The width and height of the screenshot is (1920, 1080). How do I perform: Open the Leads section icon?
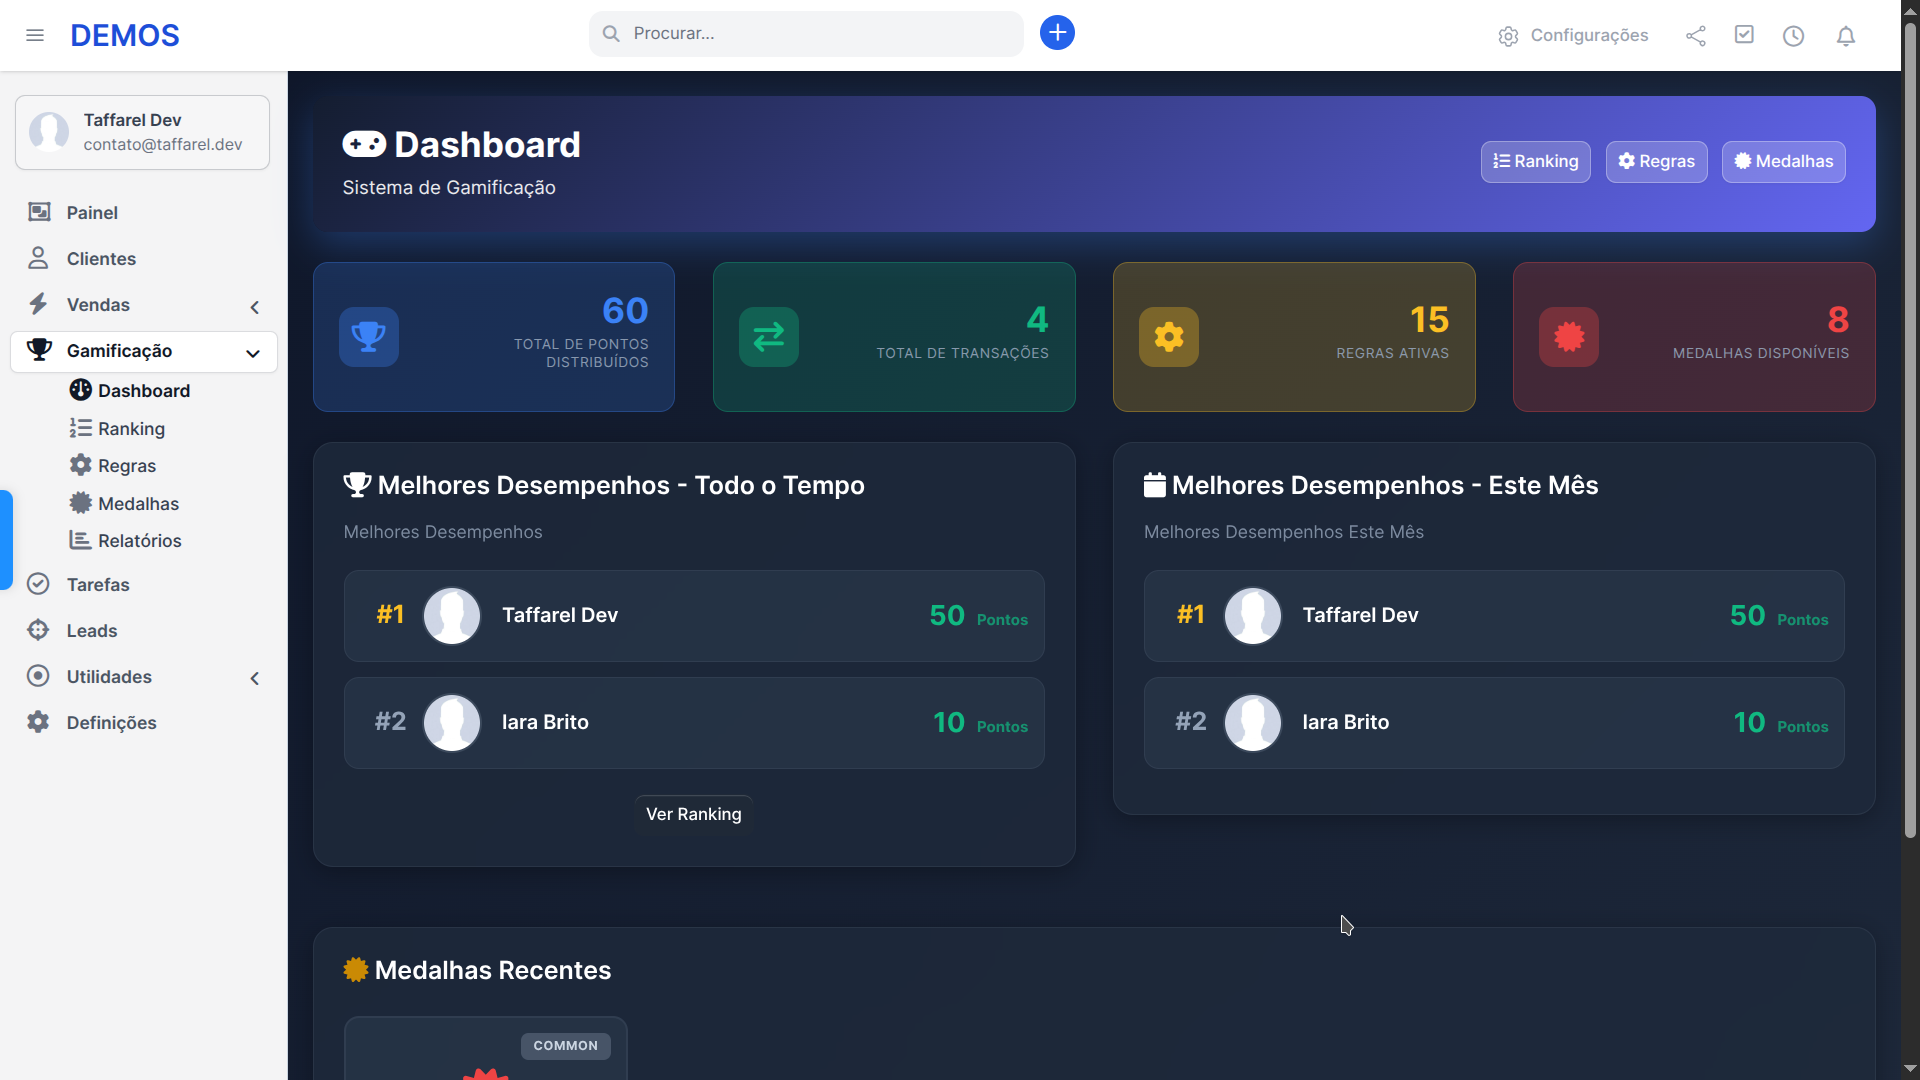pos(38,630)
